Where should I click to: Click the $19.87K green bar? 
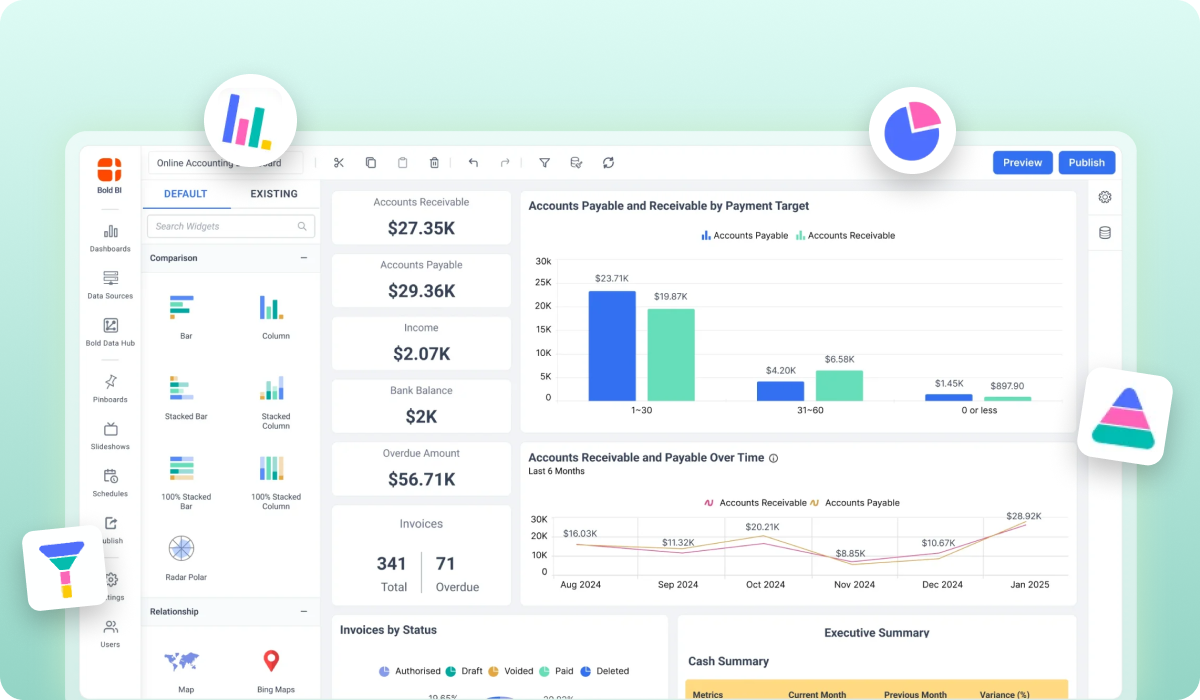(671, 355)
